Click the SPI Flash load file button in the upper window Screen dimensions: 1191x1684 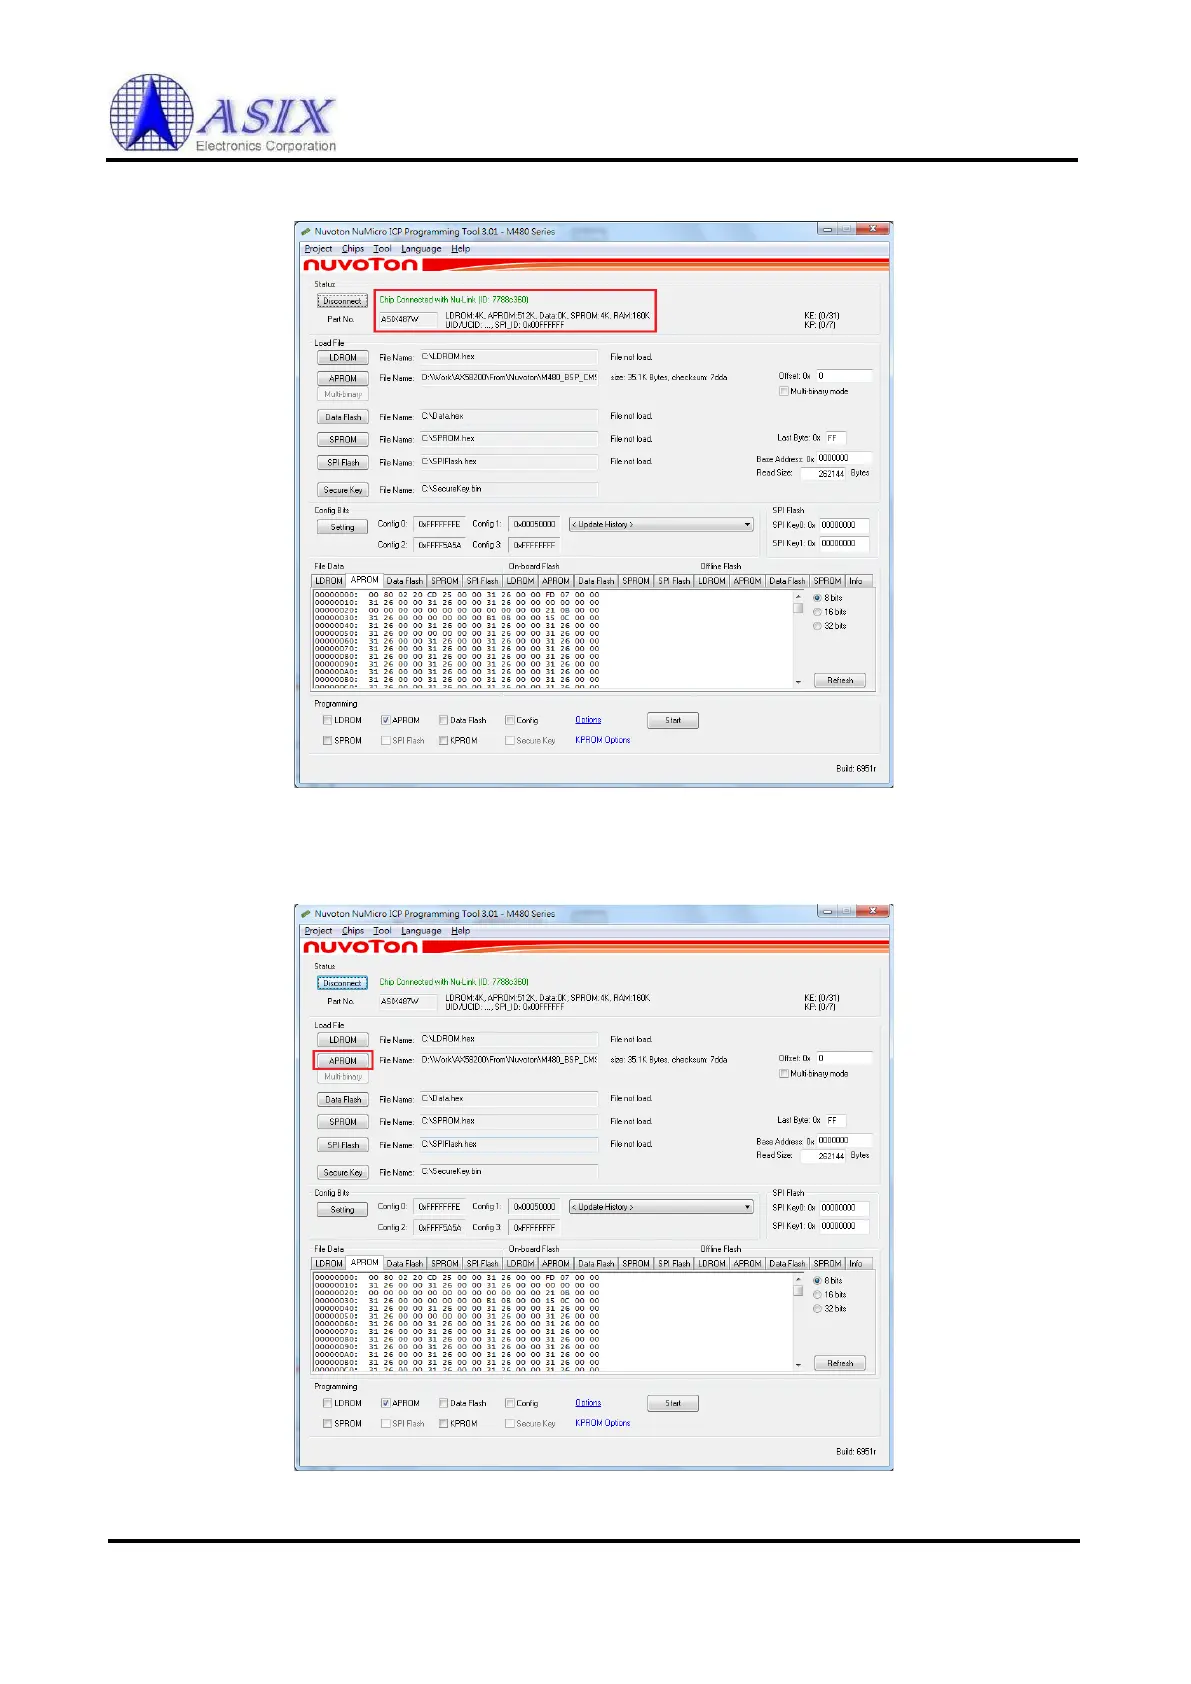(x=343, y=463)
